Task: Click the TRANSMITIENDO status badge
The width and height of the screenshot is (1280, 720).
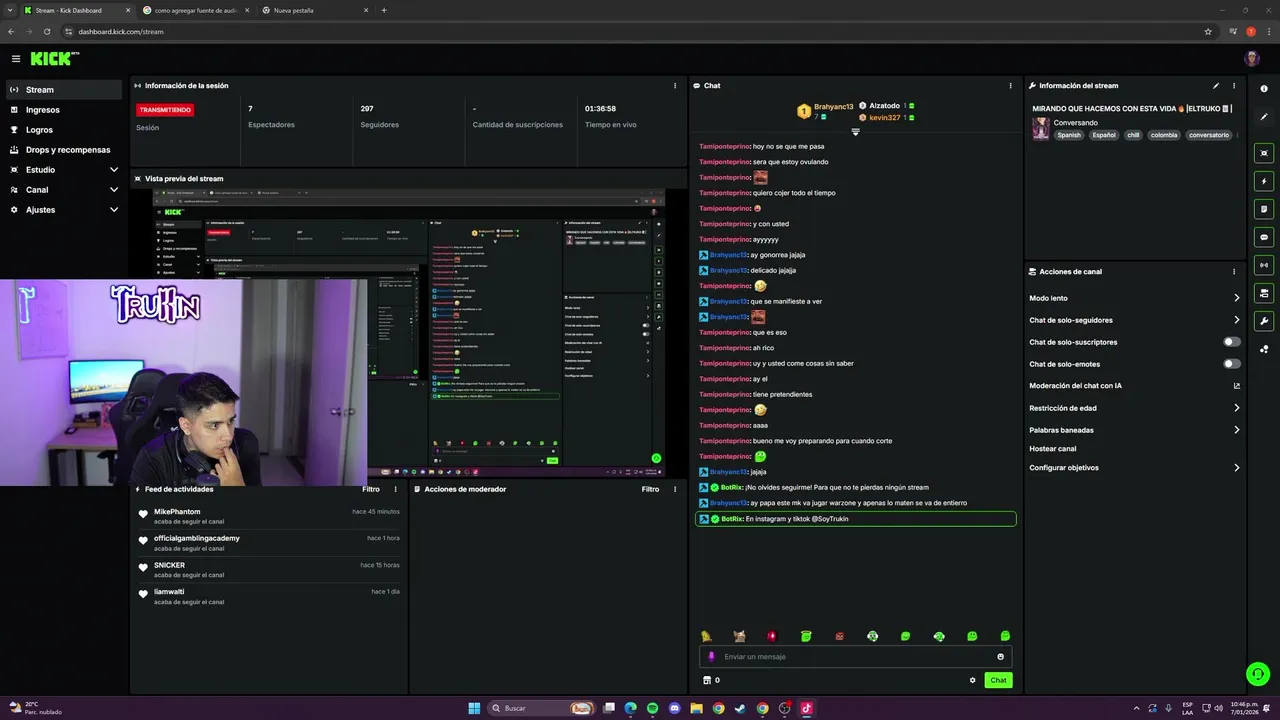Action: click(x=165, y=110)
